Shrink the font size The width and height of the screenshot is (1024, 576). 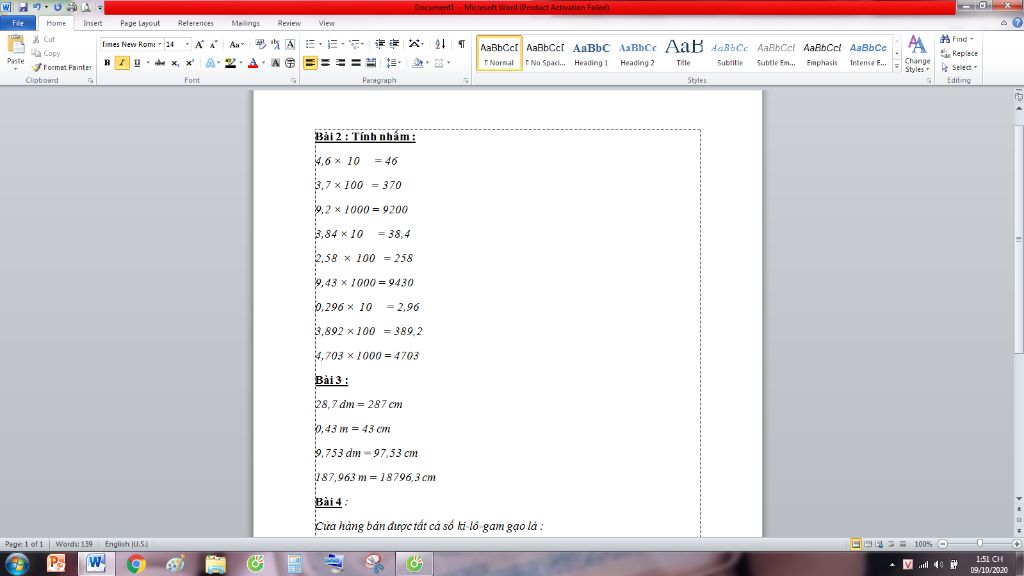[213, 44]
